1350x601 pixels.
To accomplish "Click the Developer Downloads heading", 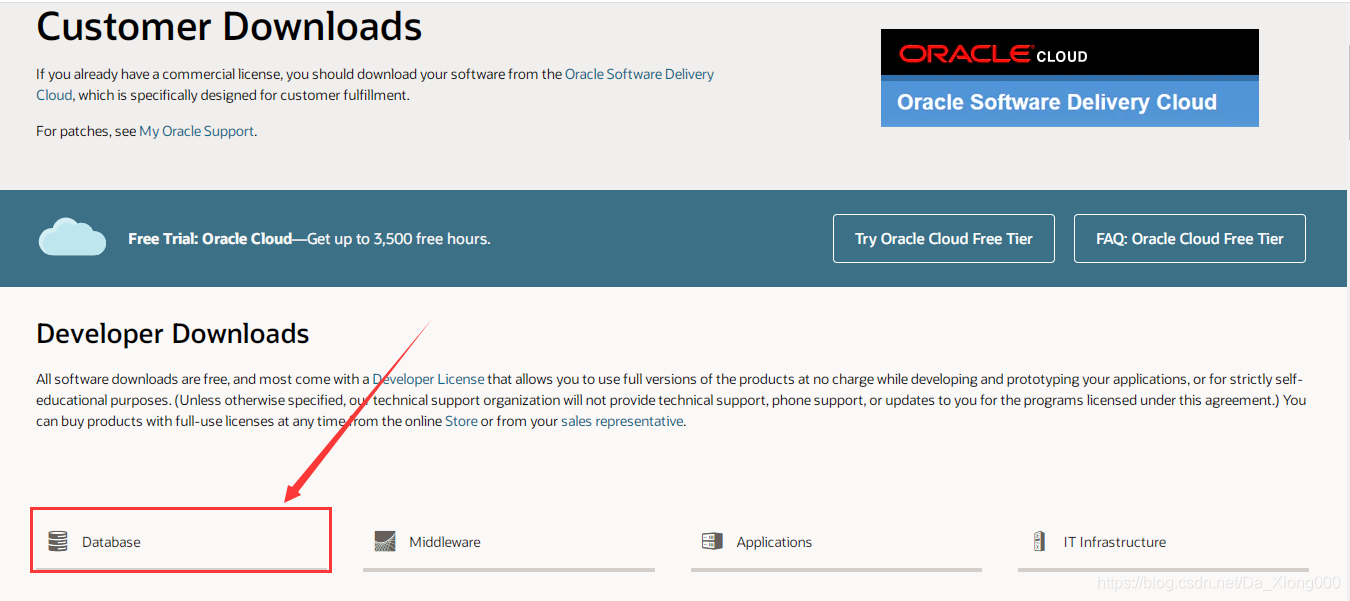I will pos(173,333).
